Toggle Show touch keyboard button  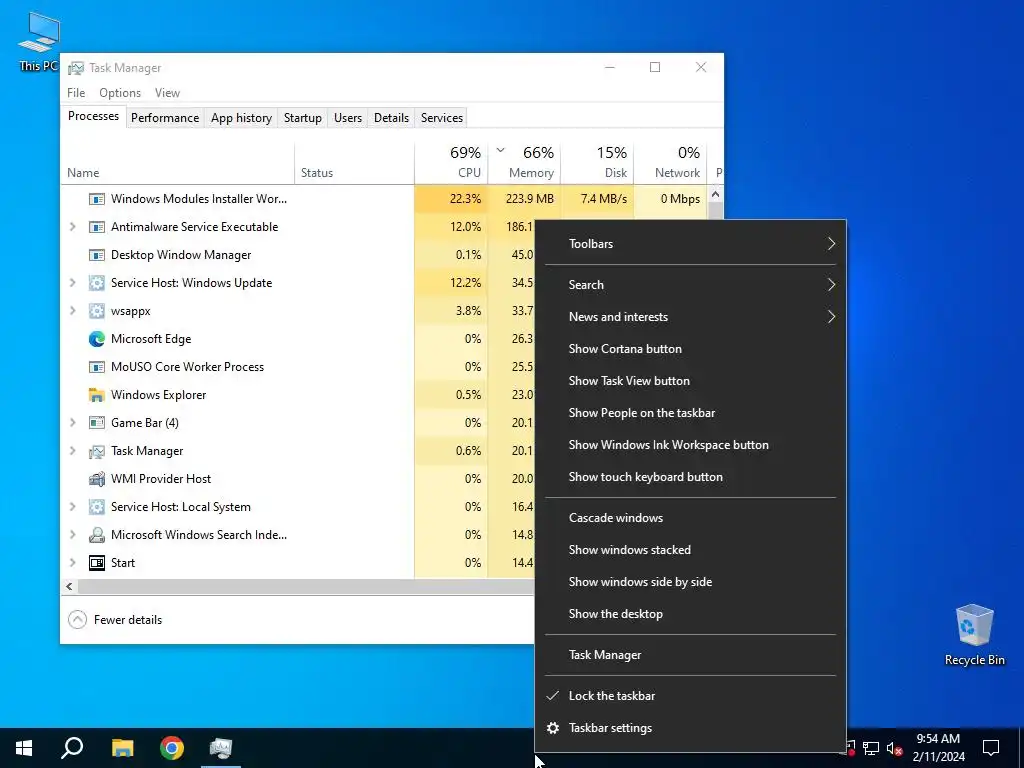coord(690,477)
